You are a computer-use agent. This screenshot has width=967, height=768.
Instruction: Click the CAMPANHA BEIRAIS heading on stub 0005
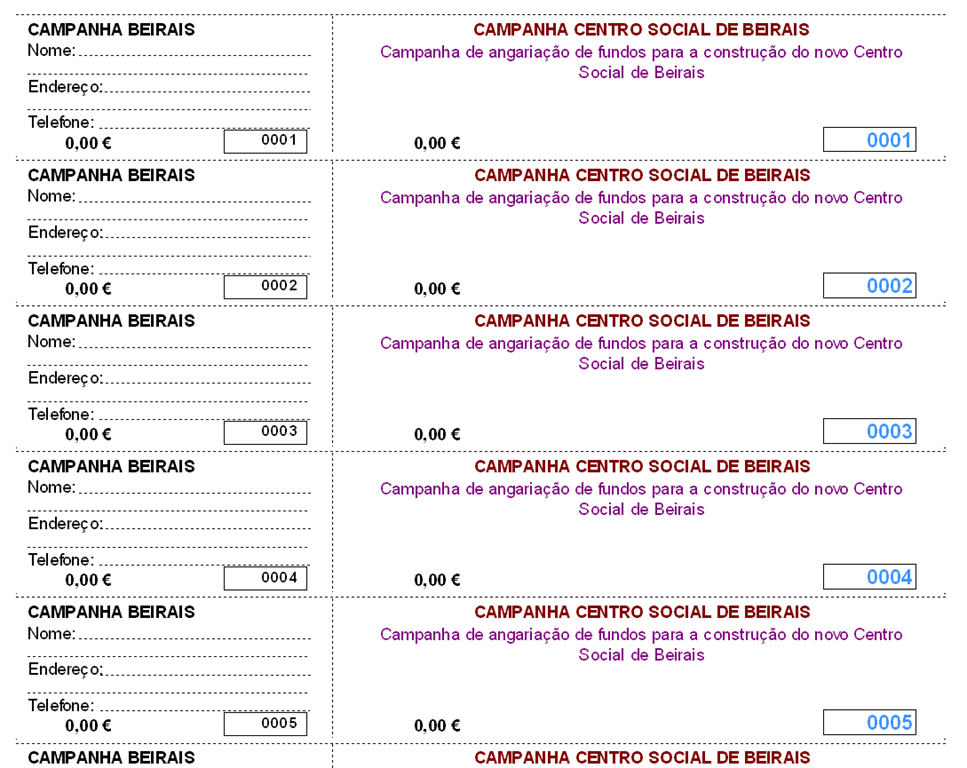[x=111, y=612]
